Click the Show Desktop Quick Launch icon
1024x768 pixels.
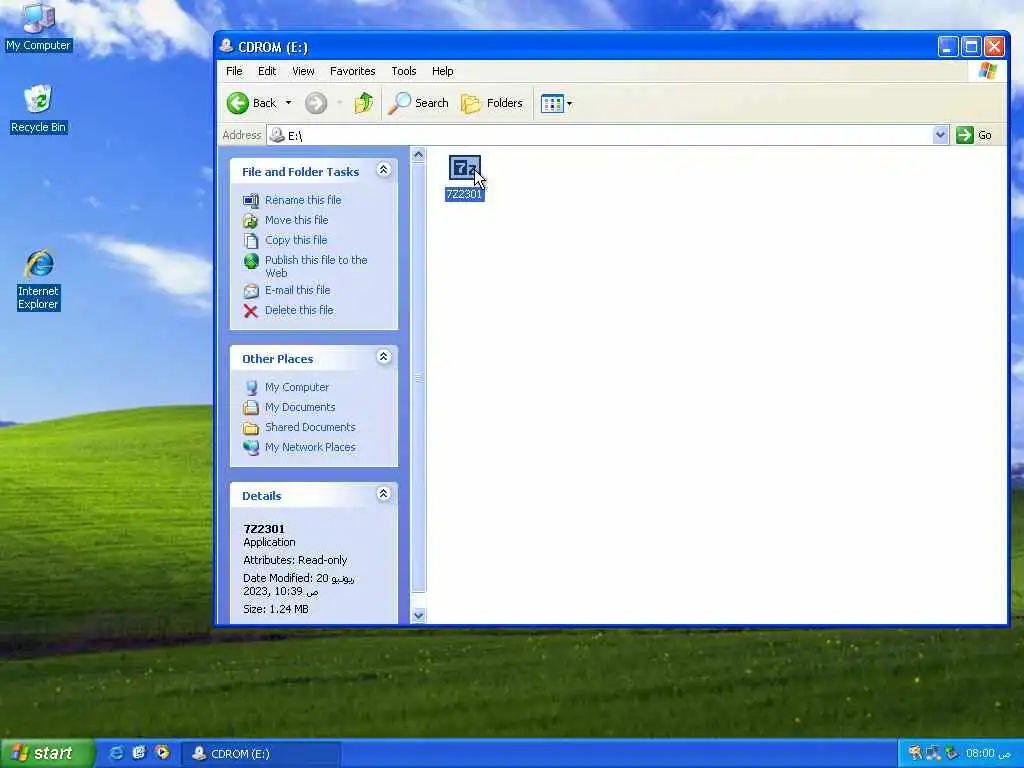coord(138,753)
